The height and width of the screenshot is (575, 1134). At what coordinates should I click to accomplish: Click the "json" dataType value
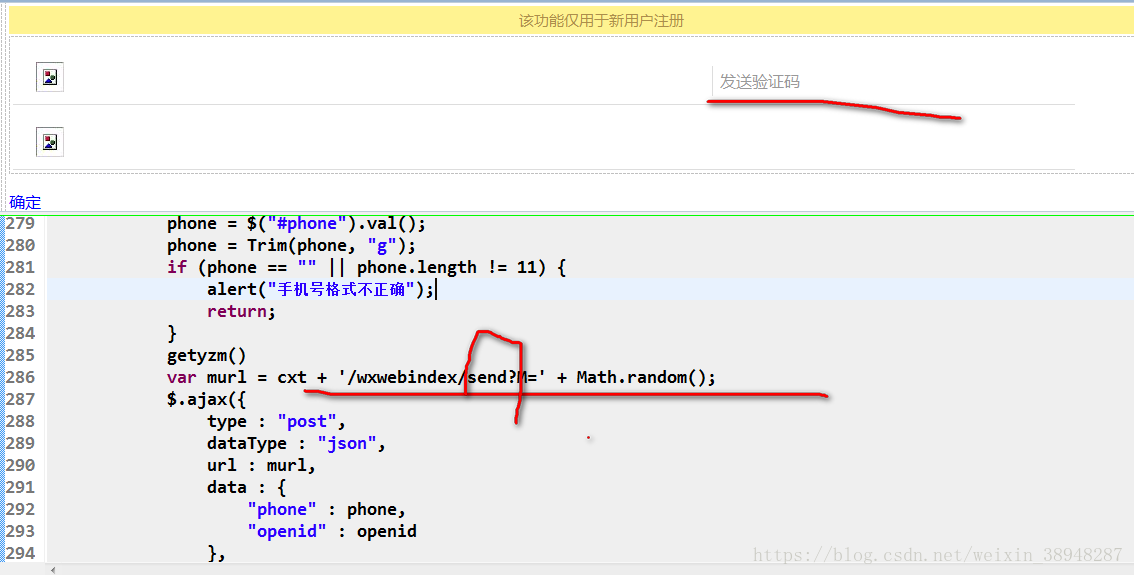pyautogui.click(x=347, y=443)
